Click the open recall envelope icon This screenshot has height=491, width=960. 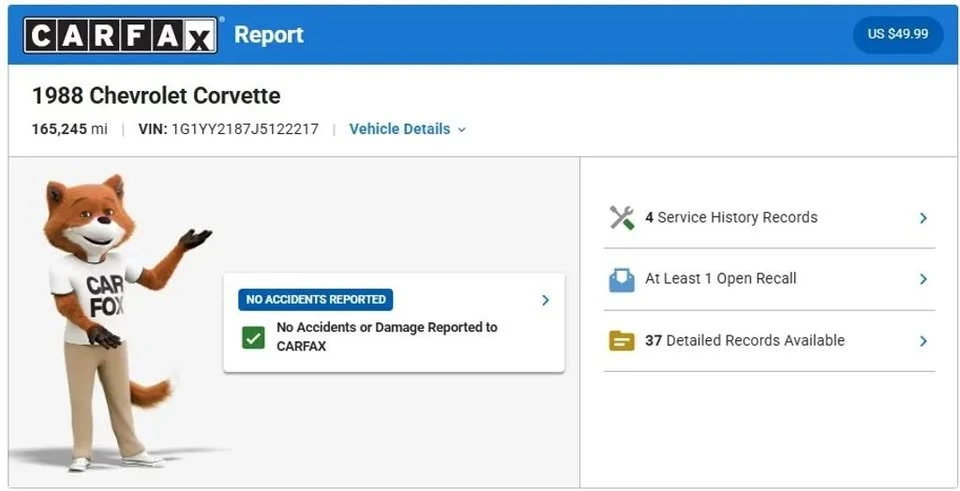pos(621,280)
